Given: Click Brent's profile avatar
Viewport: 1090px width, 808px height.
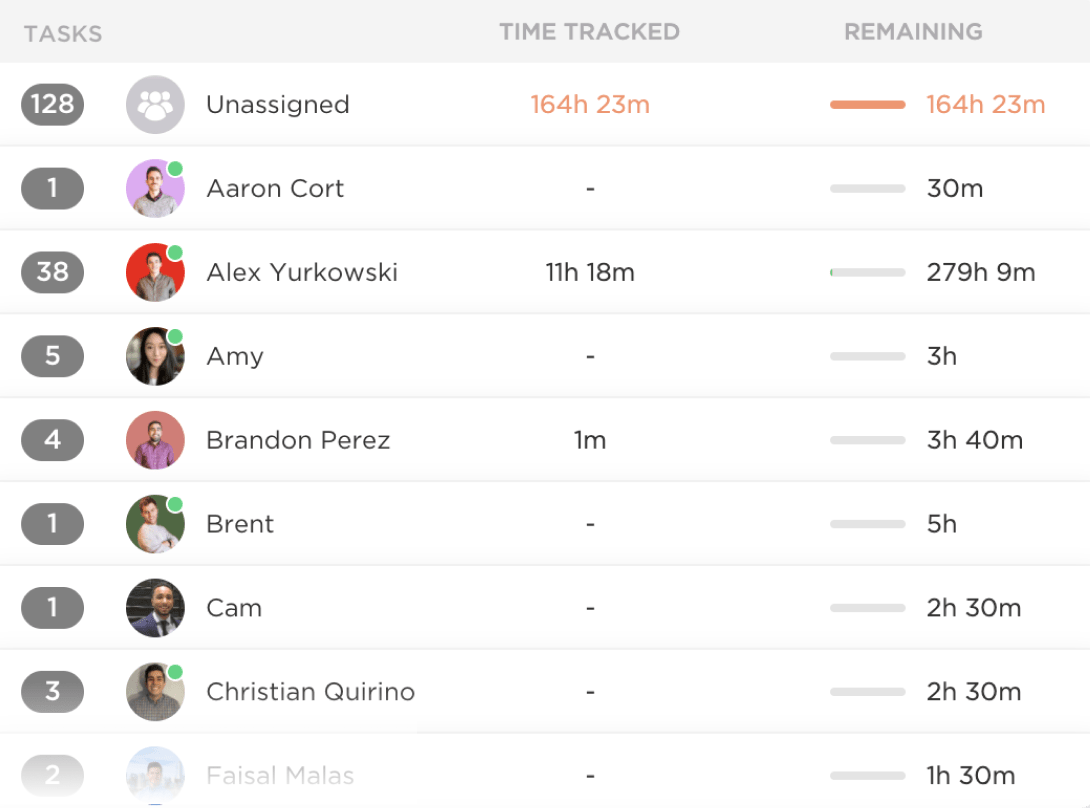Looking at the screenshot, I should coord(155,524).
